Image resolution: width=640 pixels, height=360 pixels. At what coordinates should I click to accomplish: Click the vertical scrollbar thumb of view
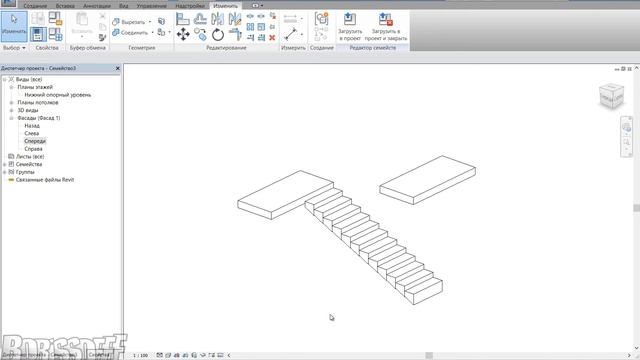(x=636, y=208)
